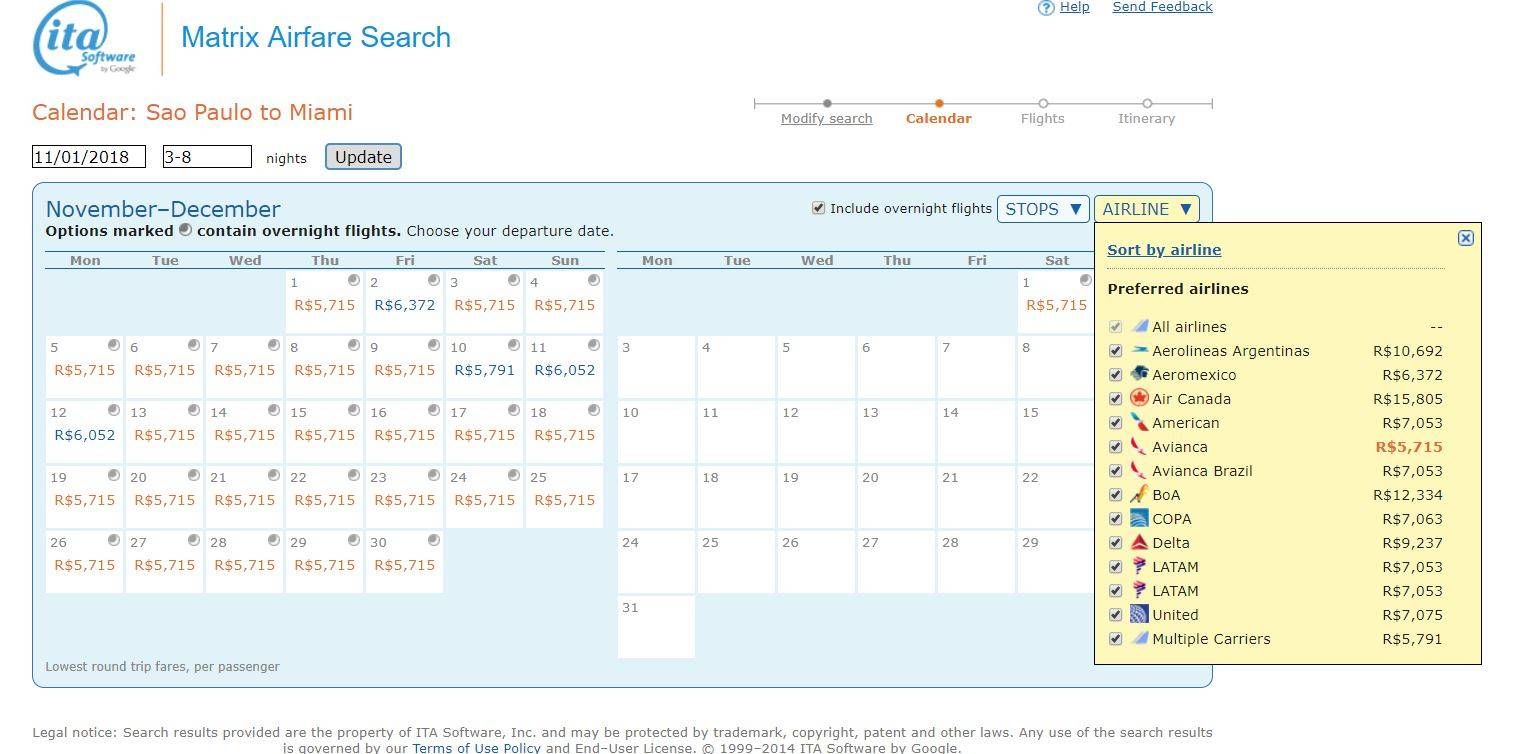
Task: Click the Help question mark icon
Action: point(1046,8)
